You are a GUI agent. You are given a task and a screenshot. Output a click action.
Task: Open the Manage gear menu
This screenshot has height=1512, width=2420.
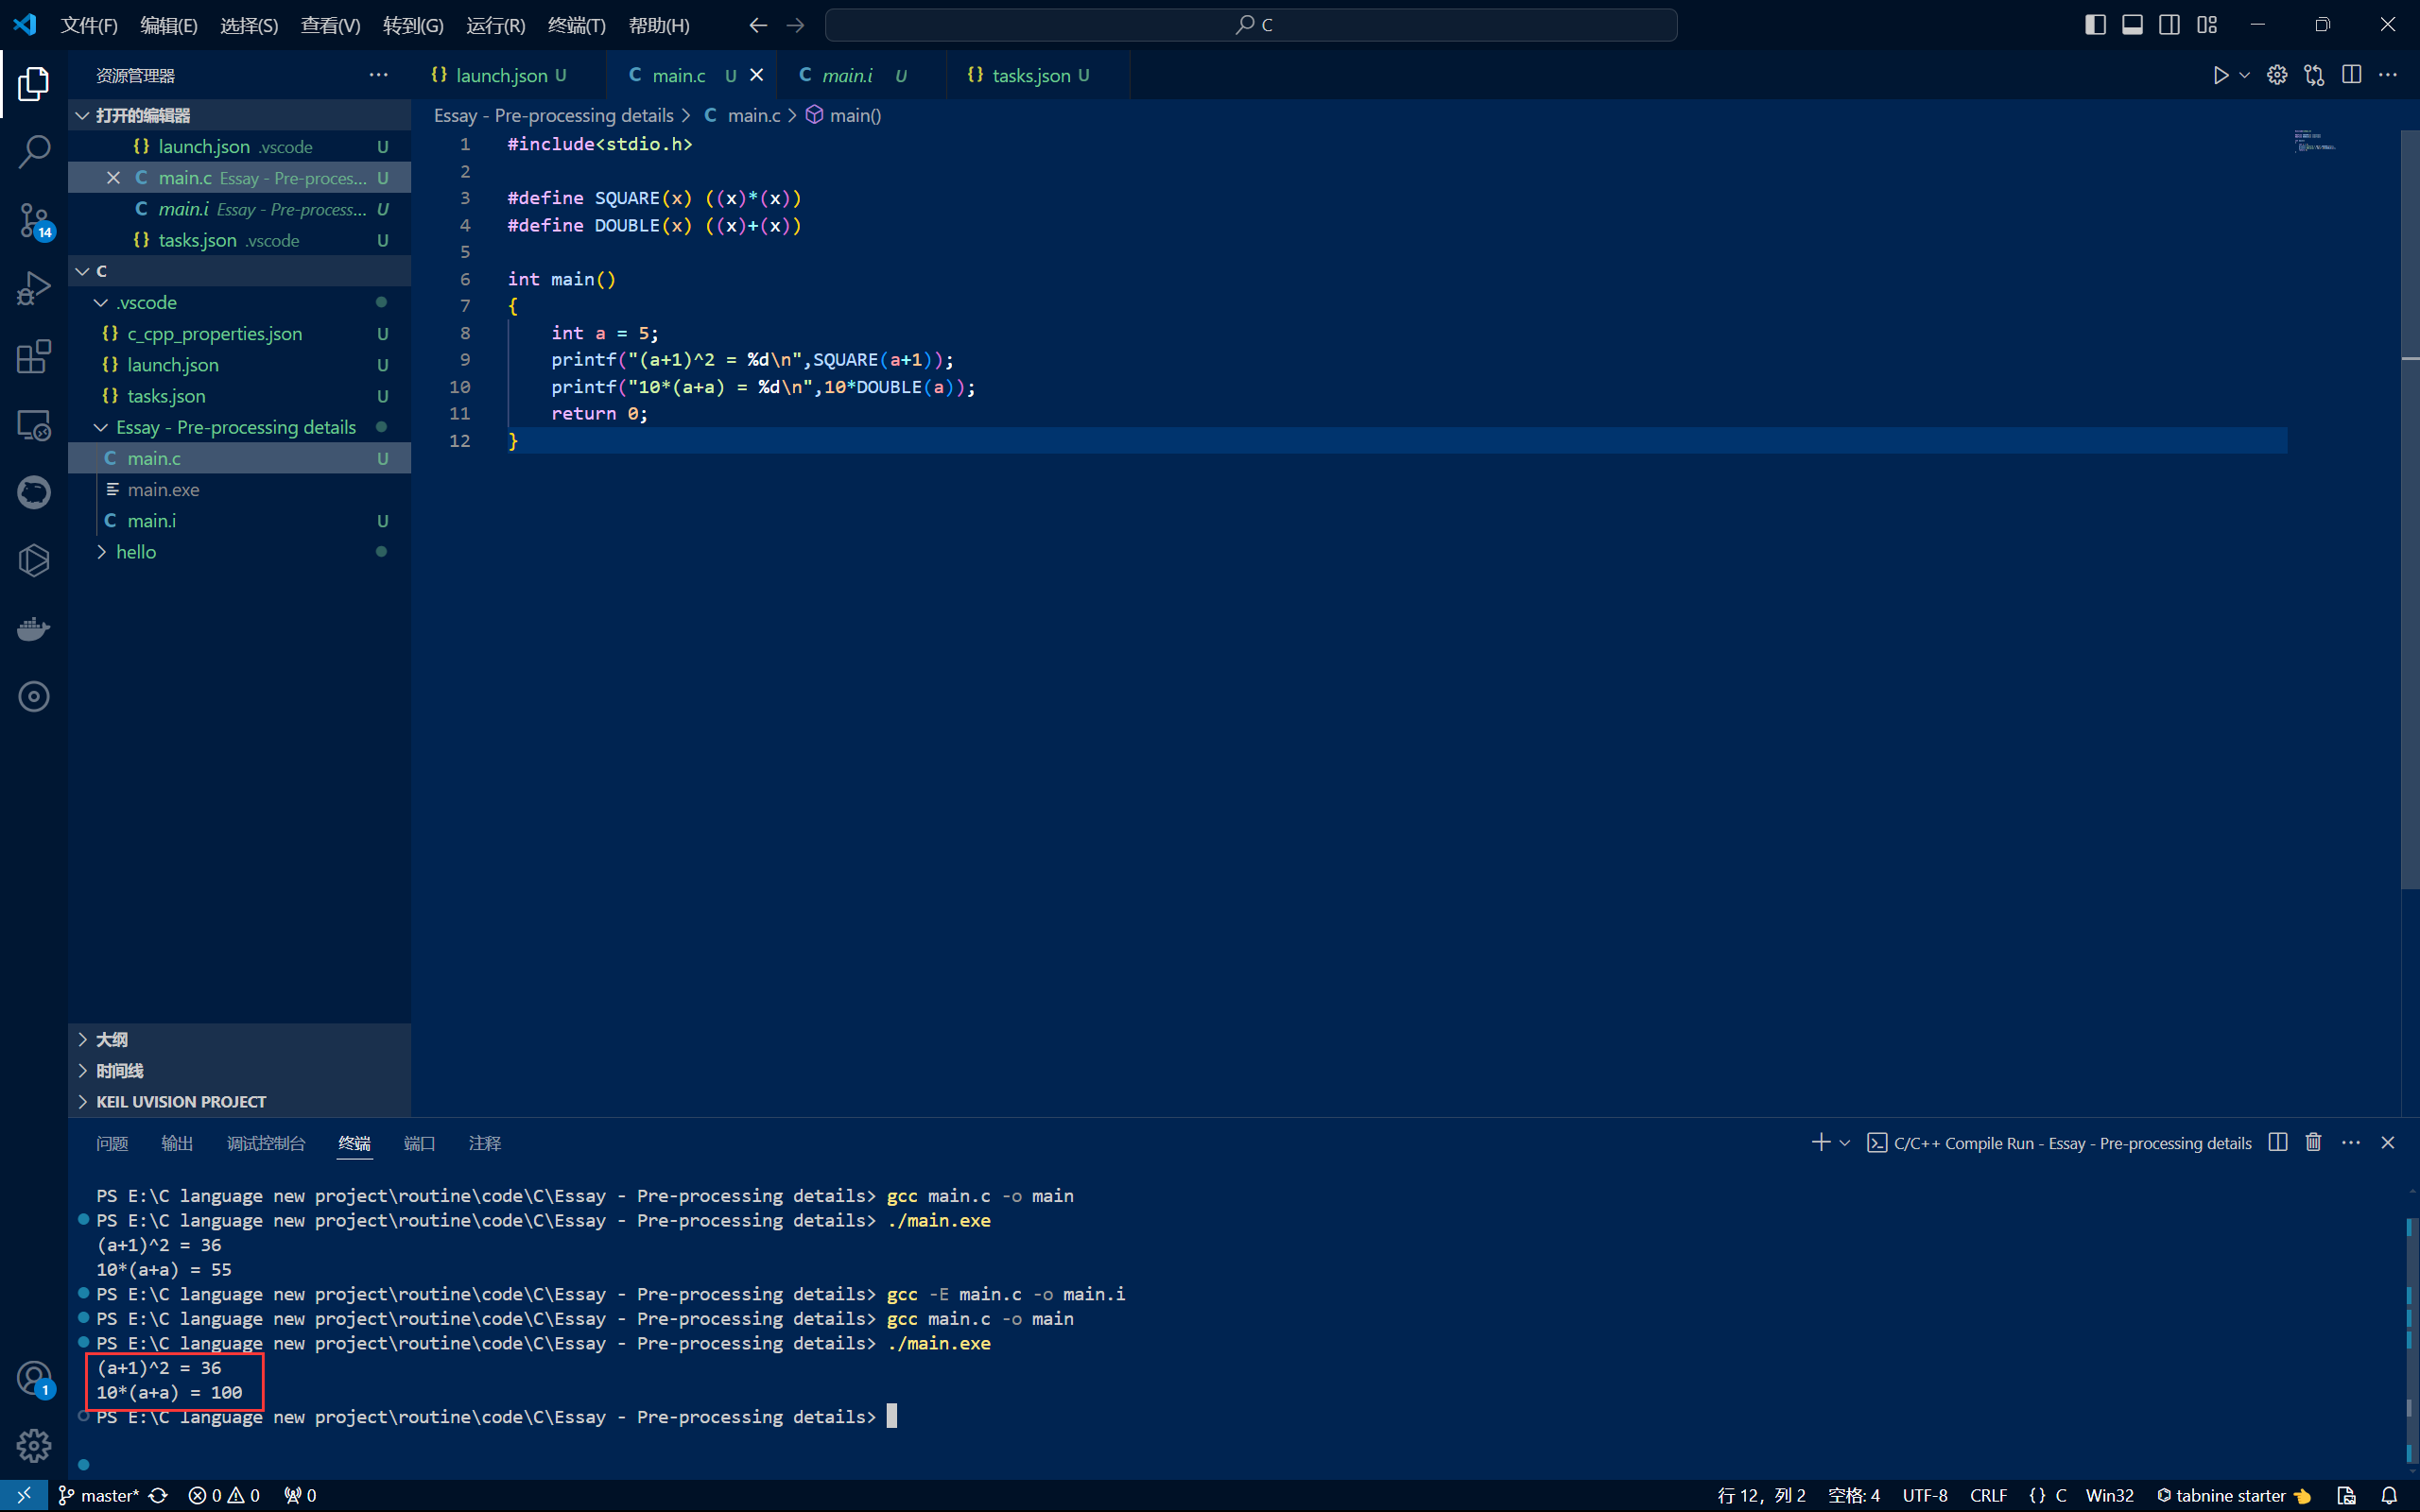pyautogui.click(x=34, y=1445)
